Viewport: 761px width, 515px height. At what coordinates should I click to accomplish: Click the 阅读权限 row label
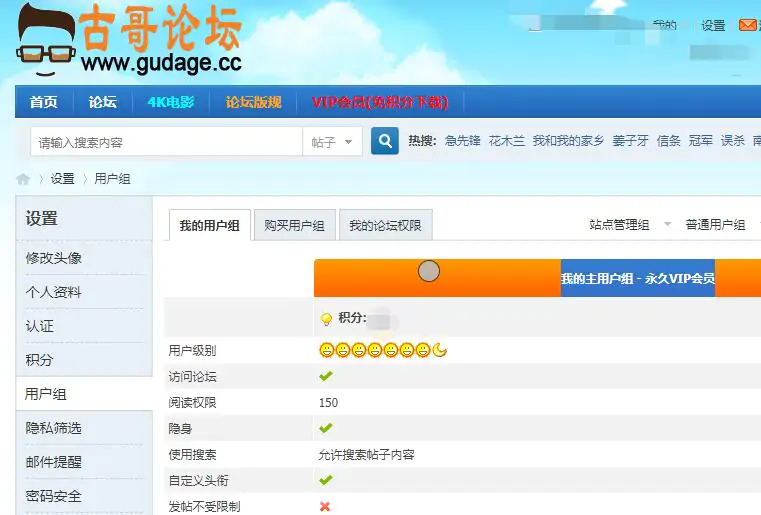192,402
